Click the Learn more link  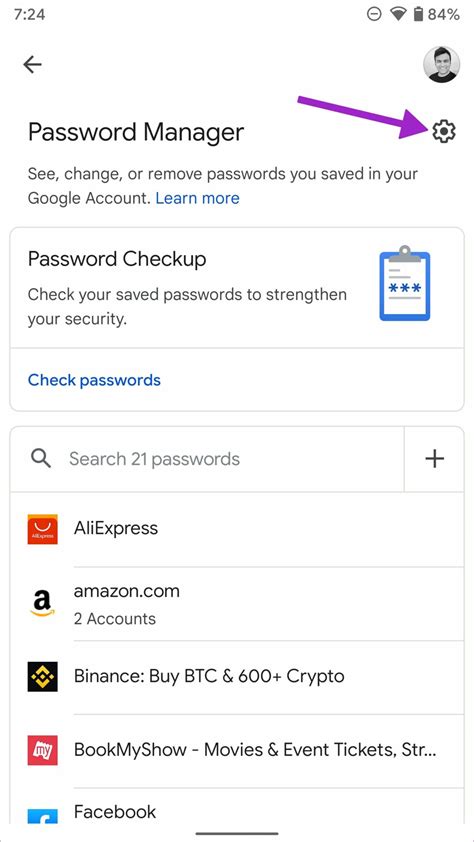[x=198, y=198]
